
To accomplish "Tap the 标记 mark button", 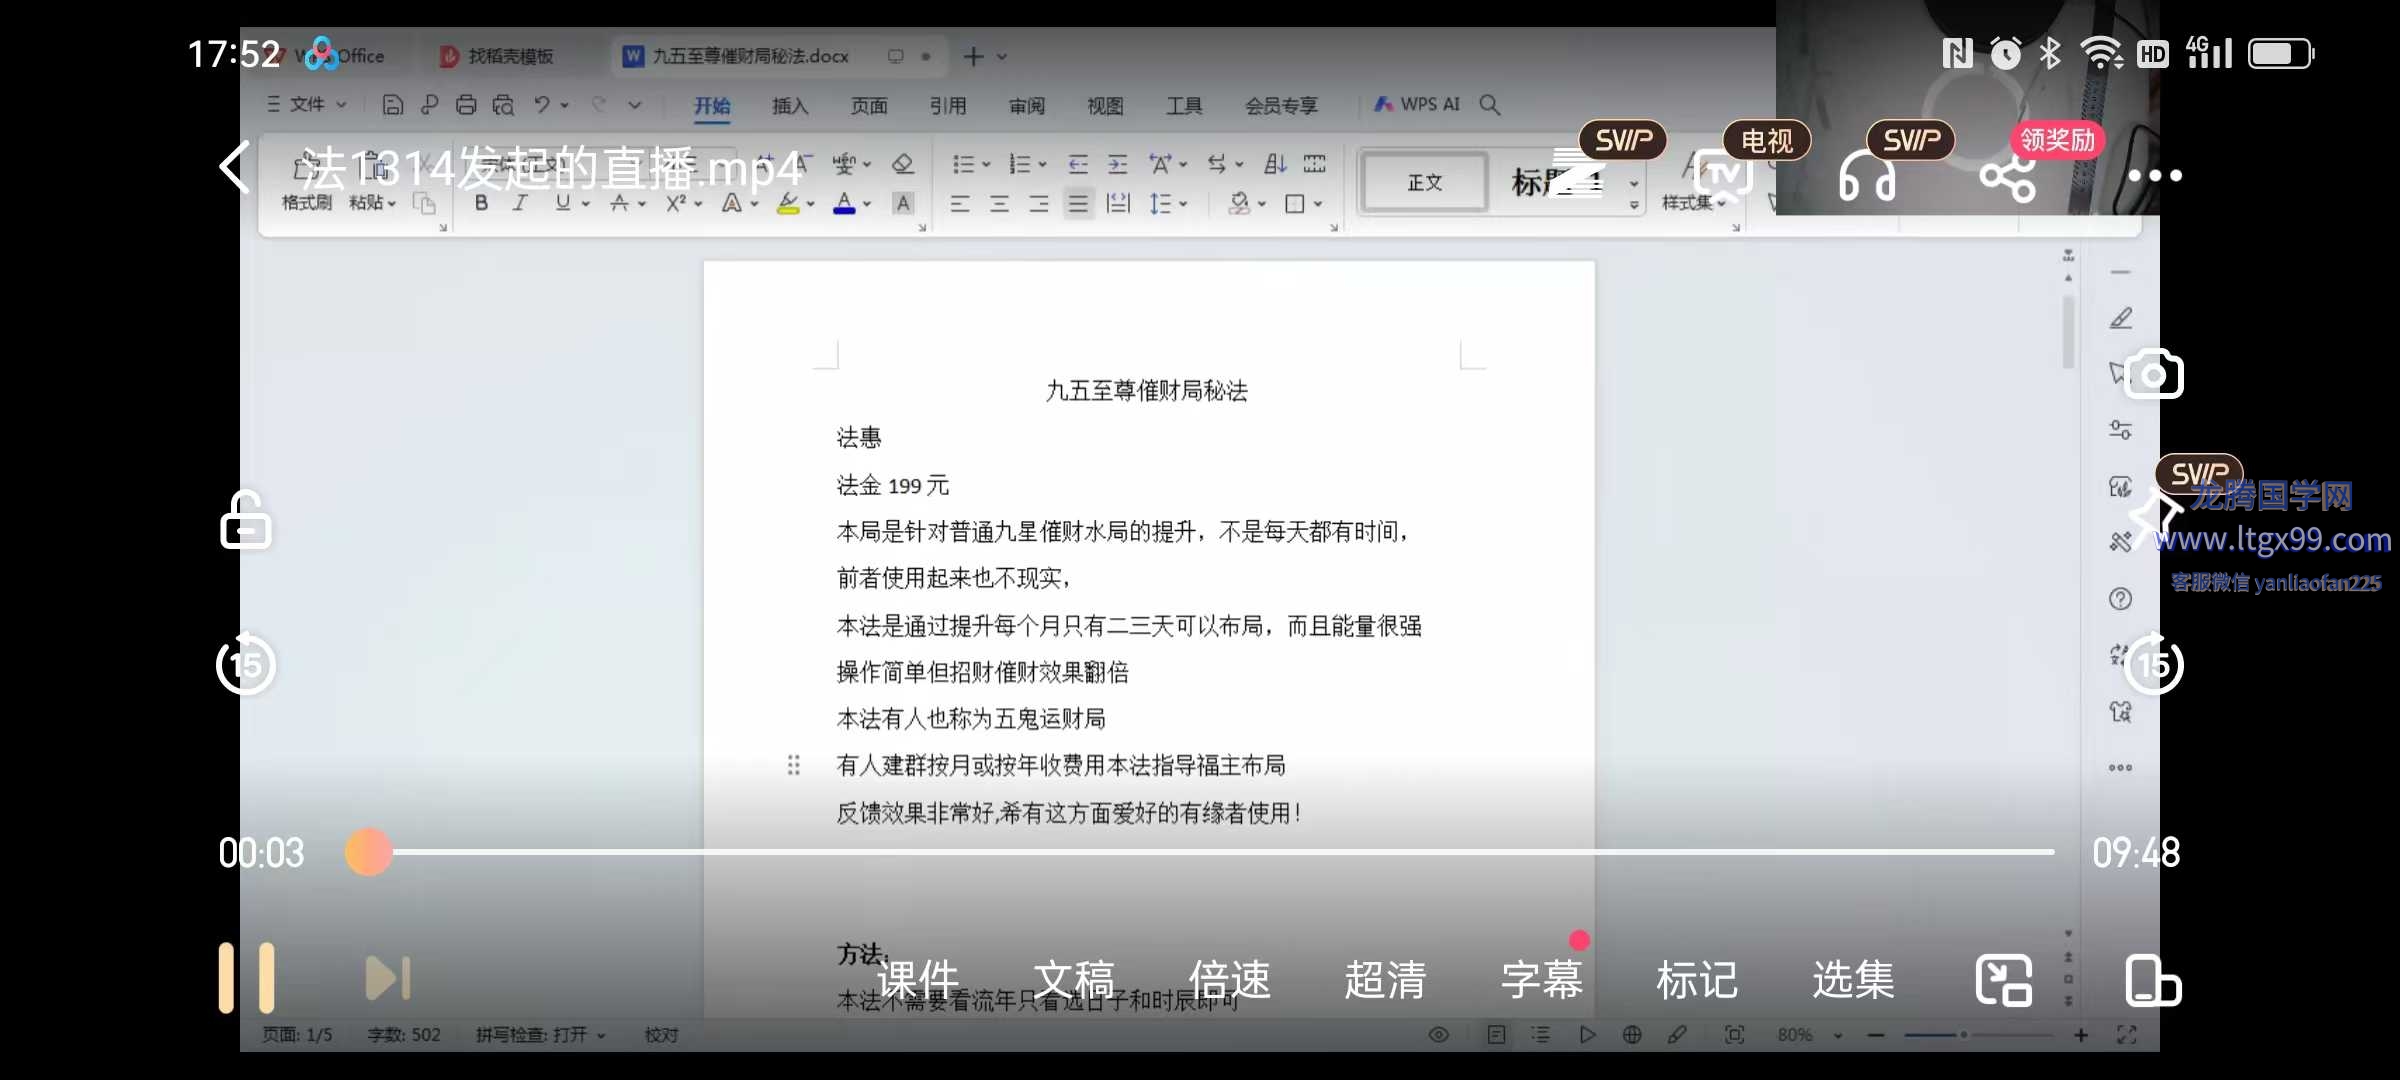I will (x=1698, y=979).
